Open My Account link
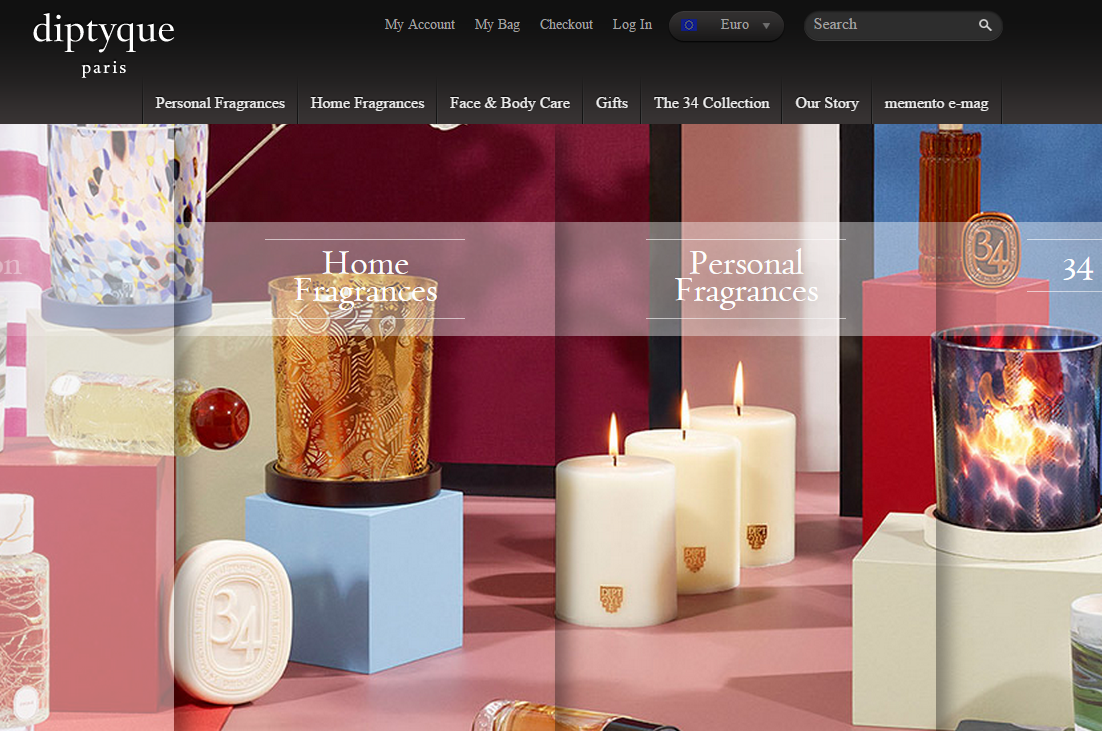This screenshot has width=1102, height=731. click(x=420, y=25)
